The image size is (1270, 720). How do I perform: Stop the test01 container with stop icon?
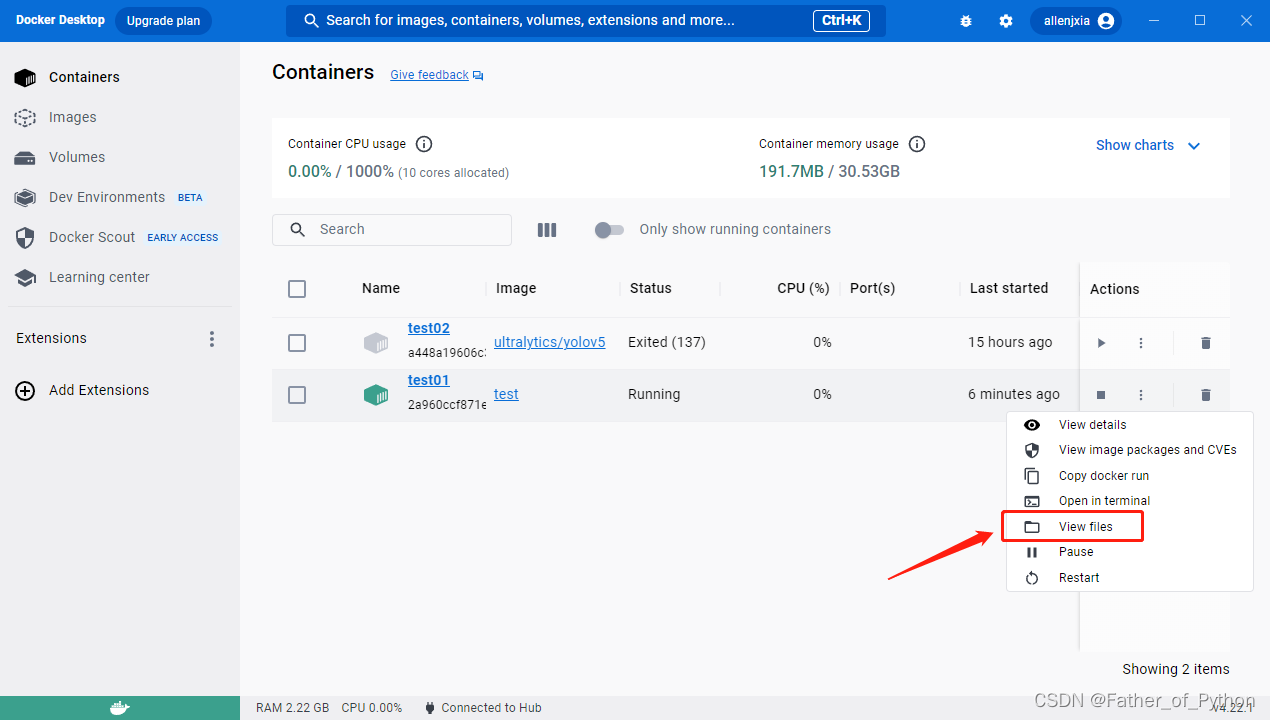[1101, 395]
